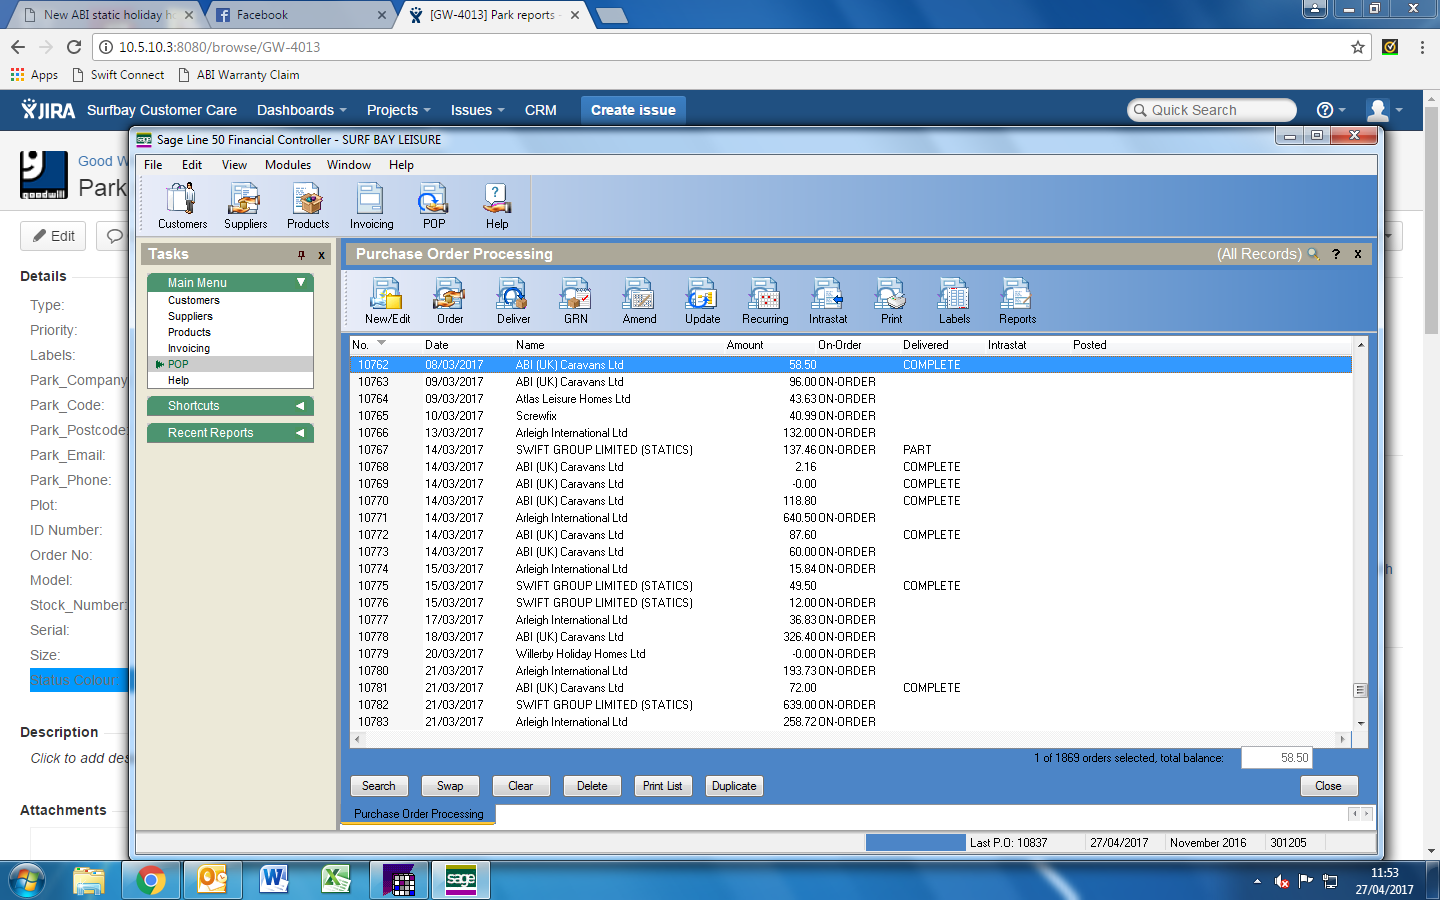Launch Excel from the Windows taskbar
This screenshot has height=900, width=1440.
[336, 880]
